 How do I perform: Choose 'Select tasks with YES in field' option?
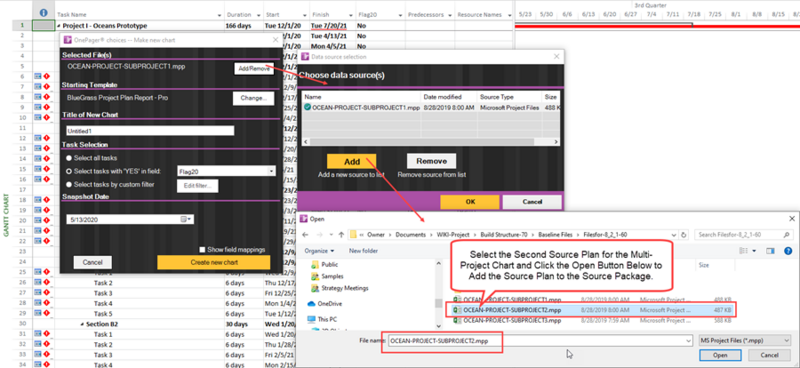point(69,171)
